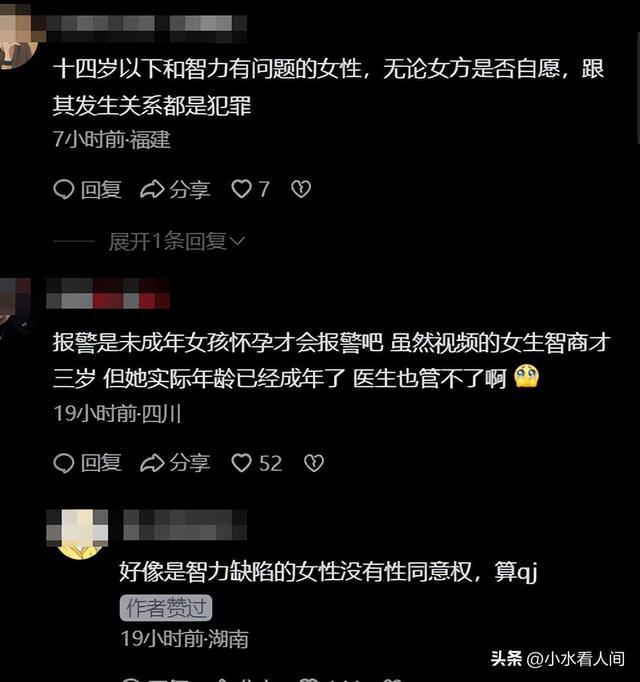This screenshot has height=682, width=640.
Task: Click the 回复 text under the Fujian comment
Action: (101, 190)
